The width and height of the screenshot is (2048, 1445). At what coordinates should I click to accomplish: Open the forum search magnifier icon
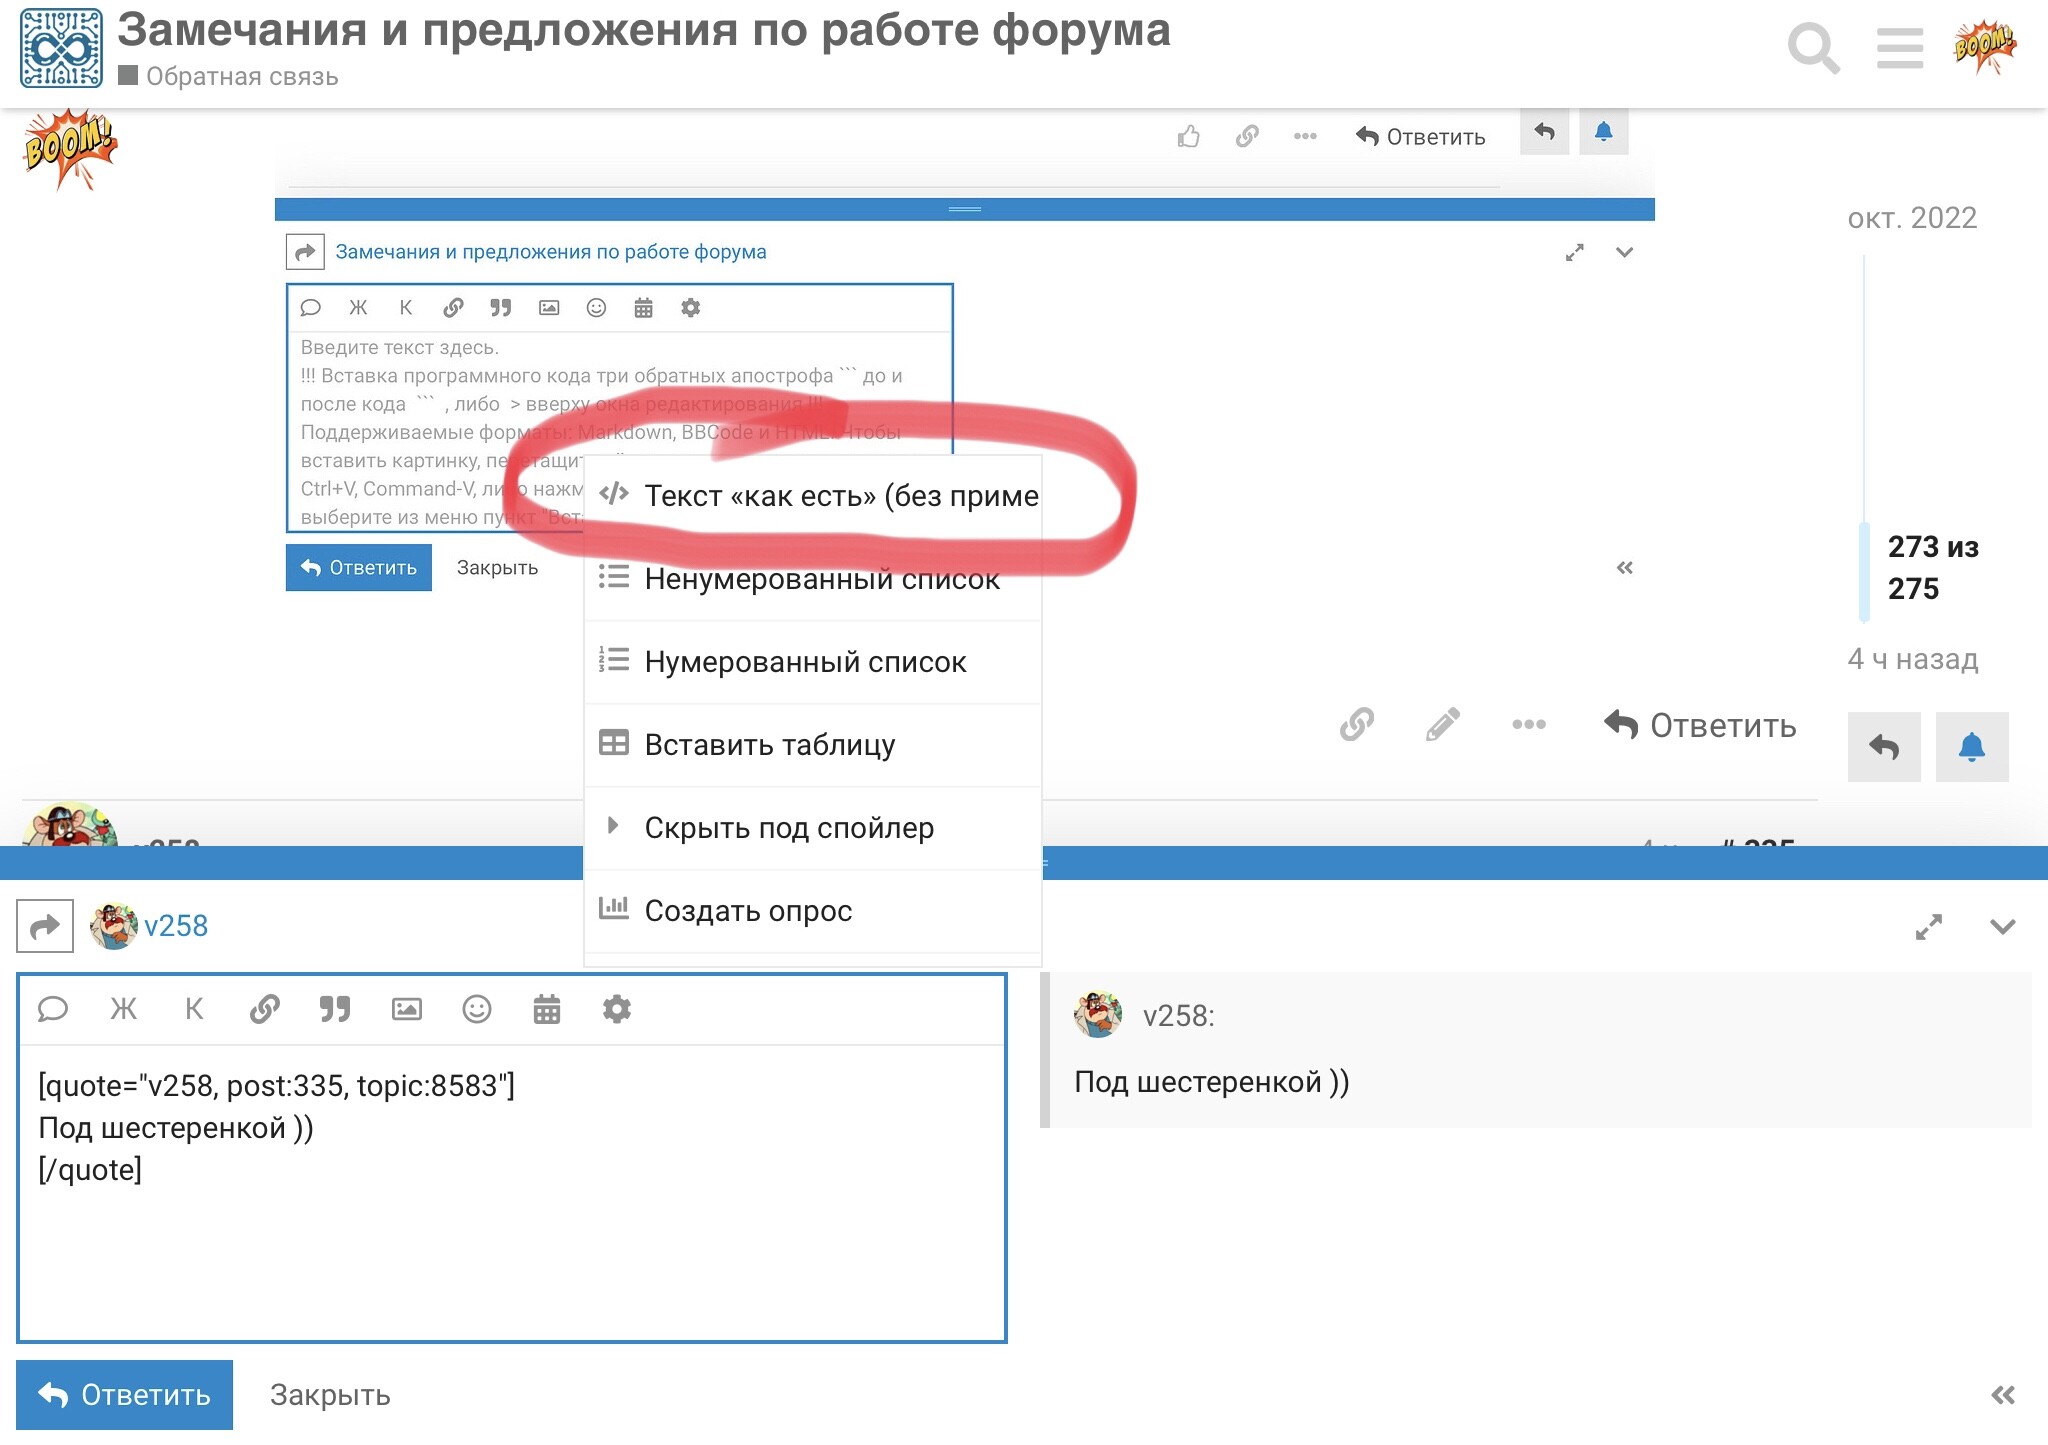click(x=1813, y=48)
